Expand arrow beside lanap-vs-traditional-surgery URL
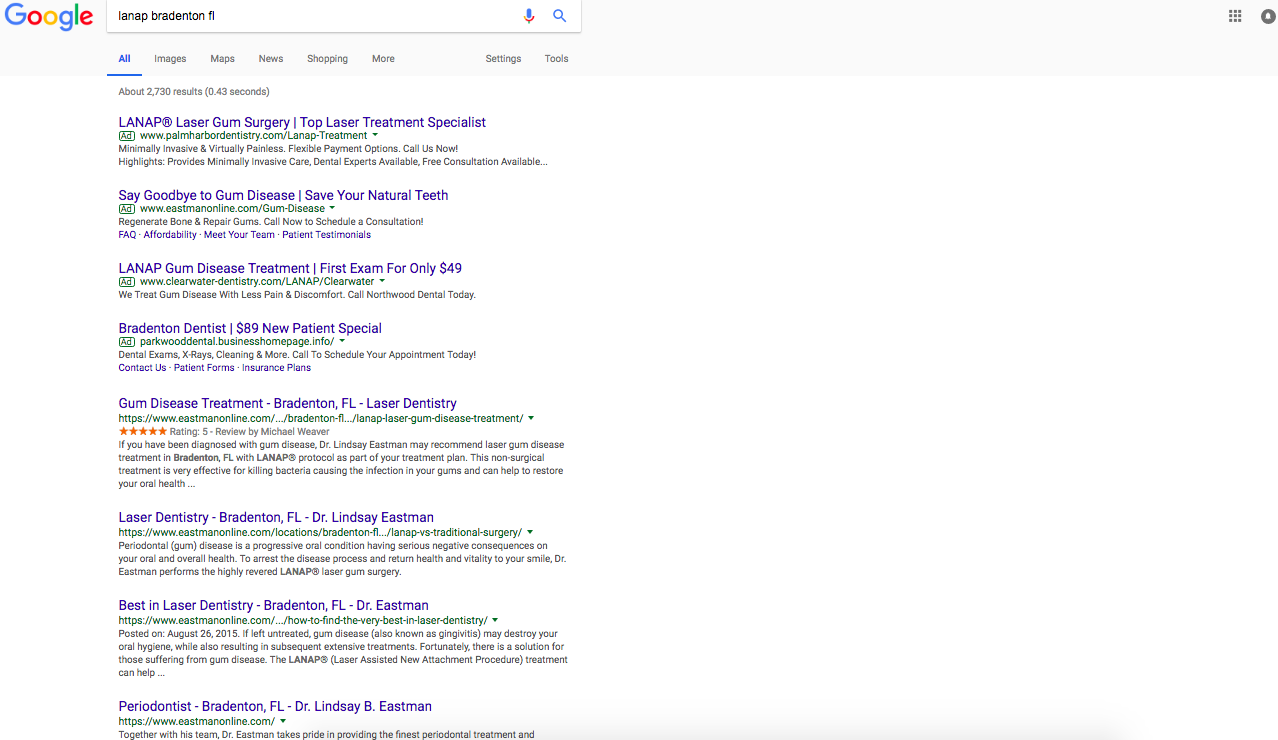Viewport: 1278px width, 740px height. [530, 532]
